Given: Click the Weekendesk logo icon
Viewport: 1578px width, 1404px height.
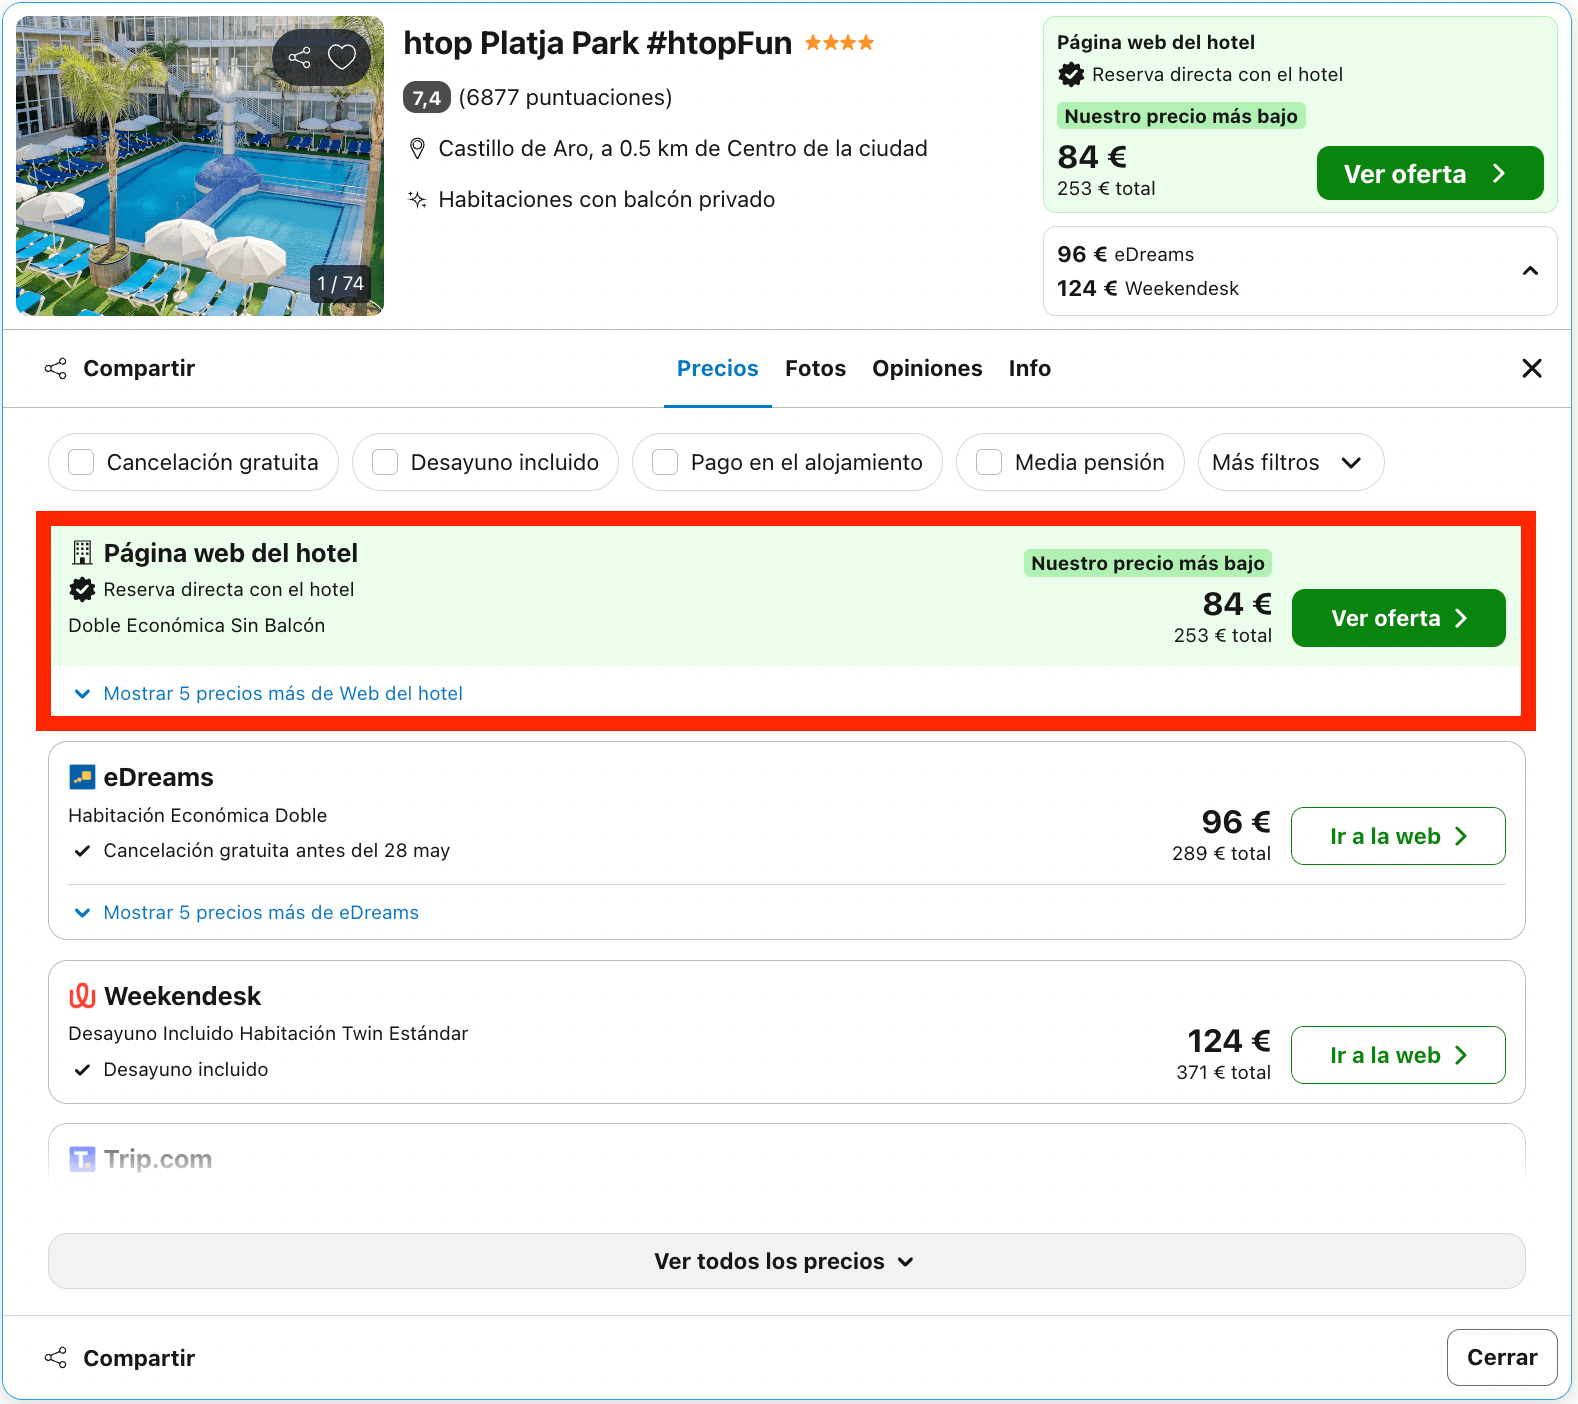Looking at the screenshot, I should 82,996.
